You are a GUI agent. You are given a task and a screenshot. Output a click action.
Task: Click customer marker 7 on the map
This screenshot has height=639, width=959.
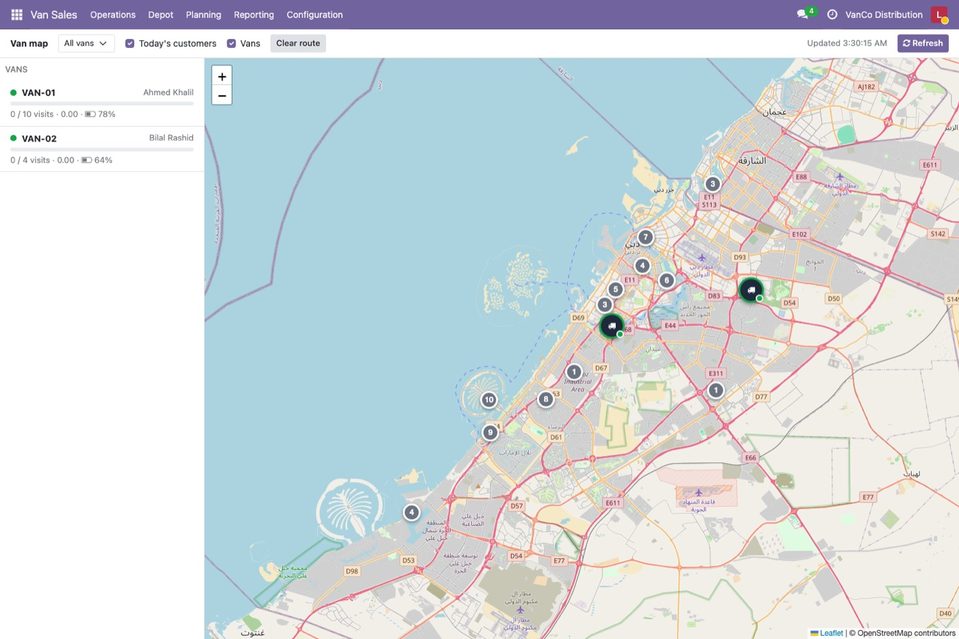tap(645, 237)
